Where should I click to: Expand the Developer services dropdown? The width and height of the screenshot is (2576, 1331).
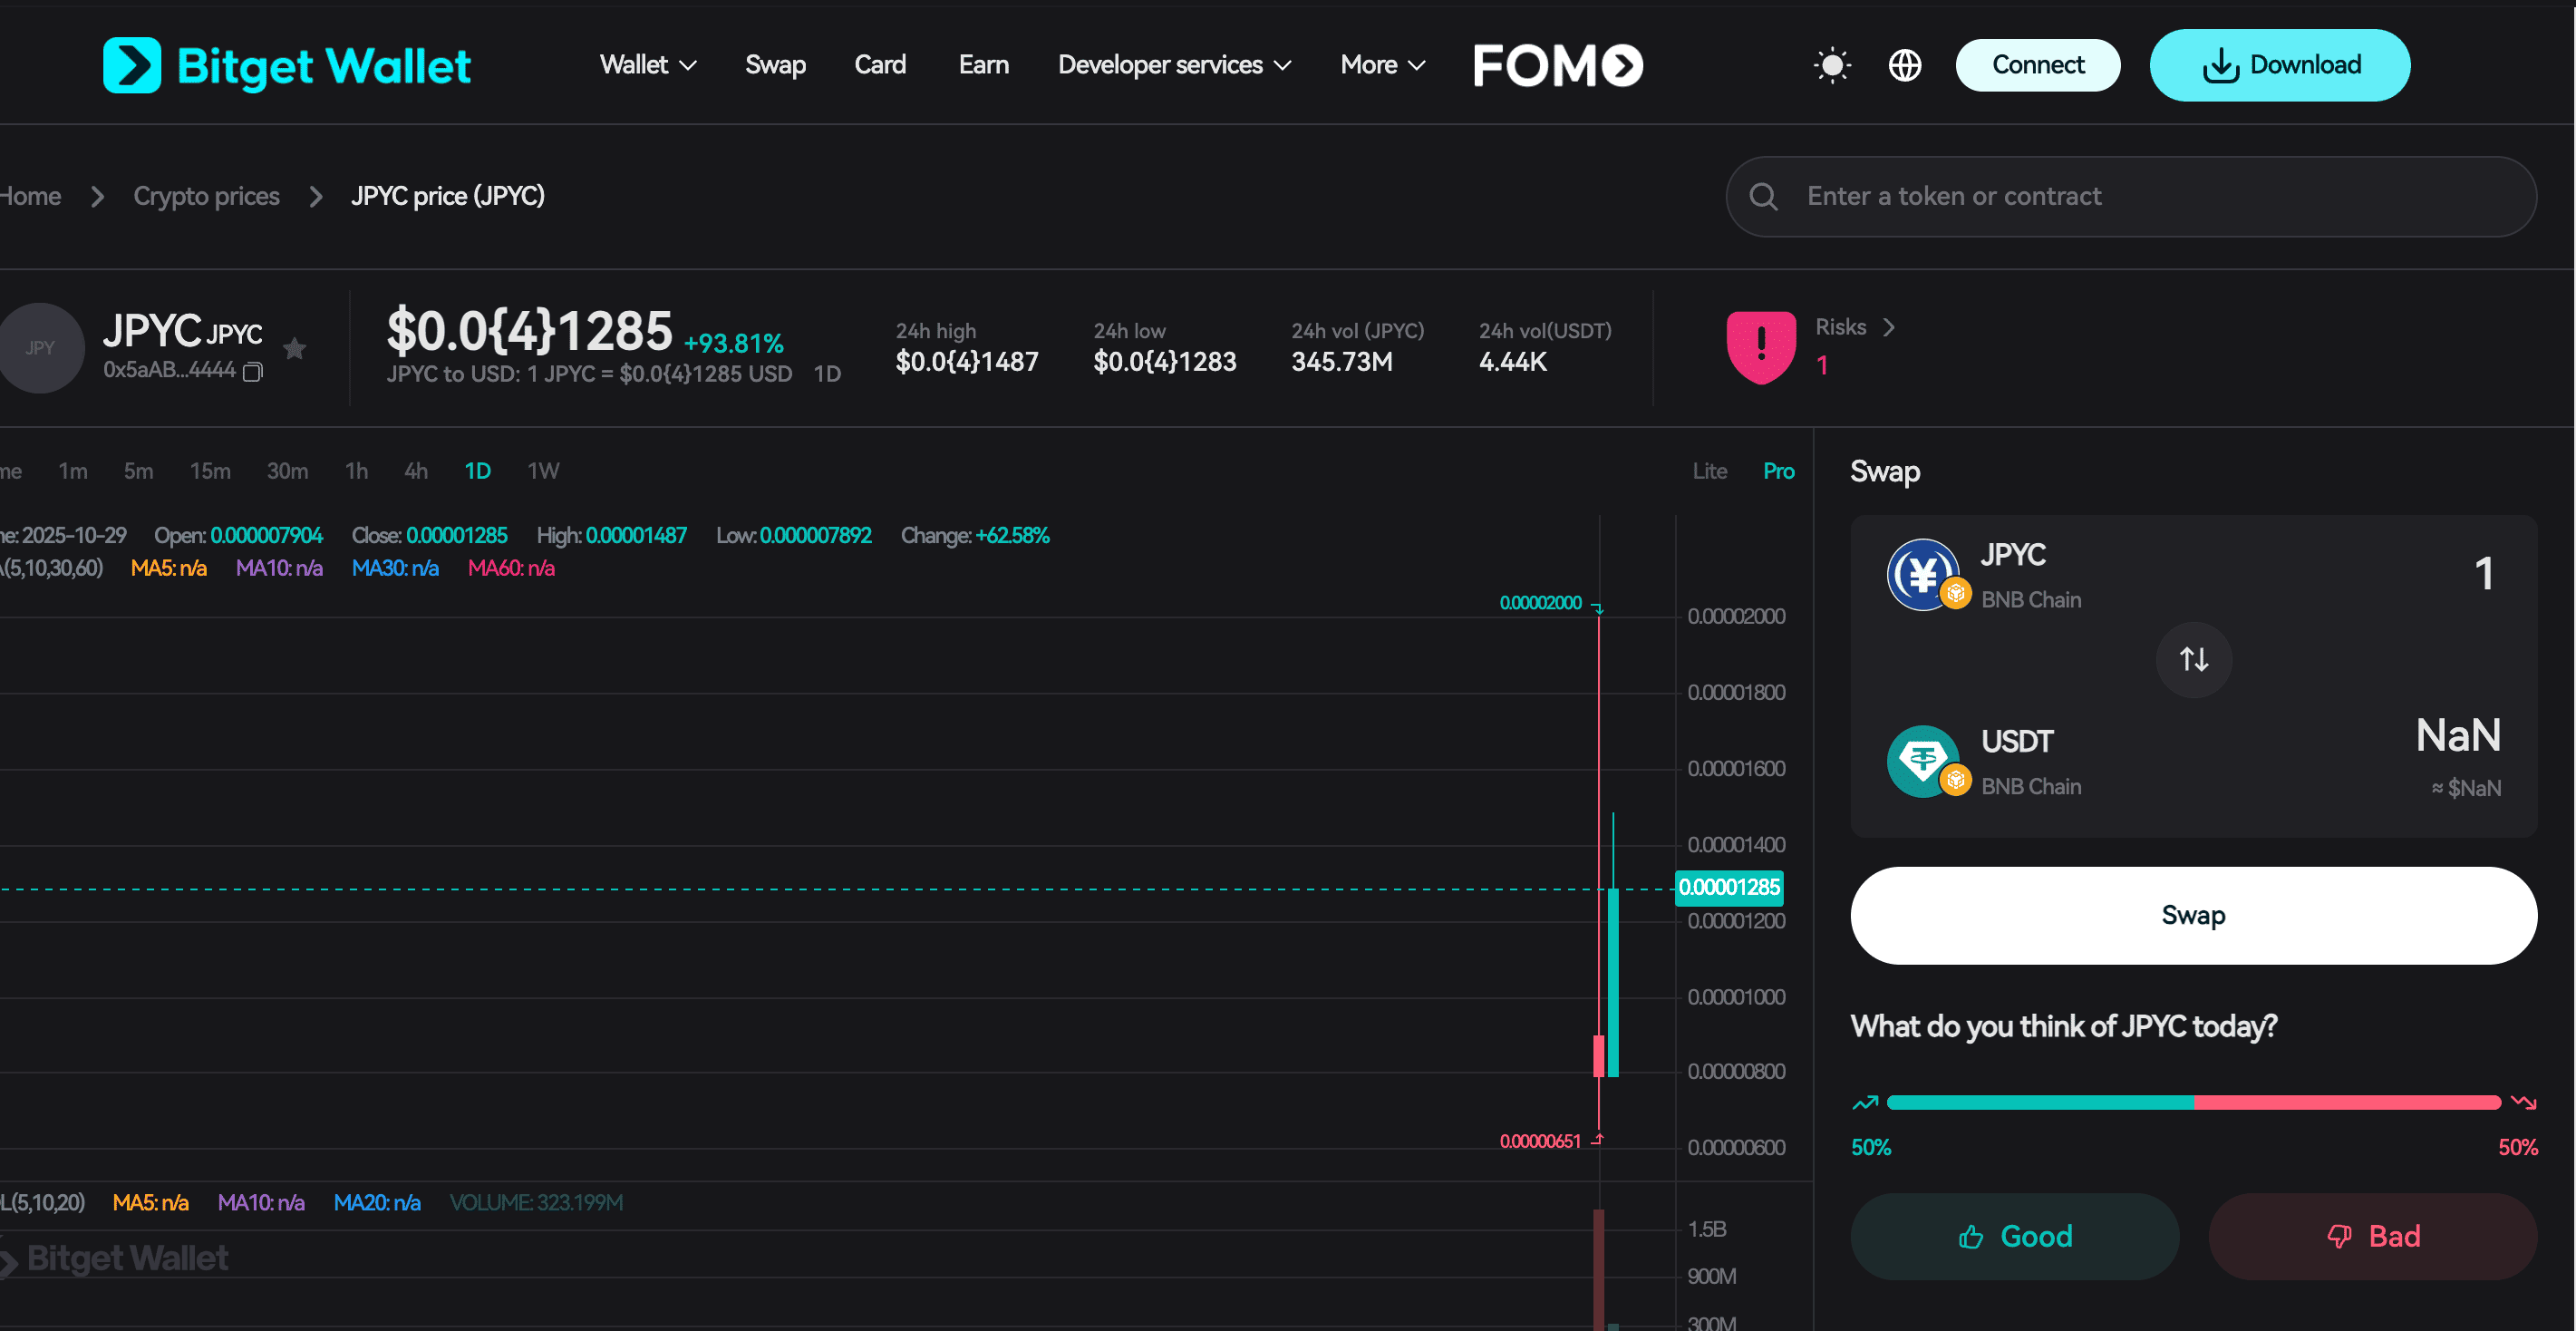(1174, 65)
